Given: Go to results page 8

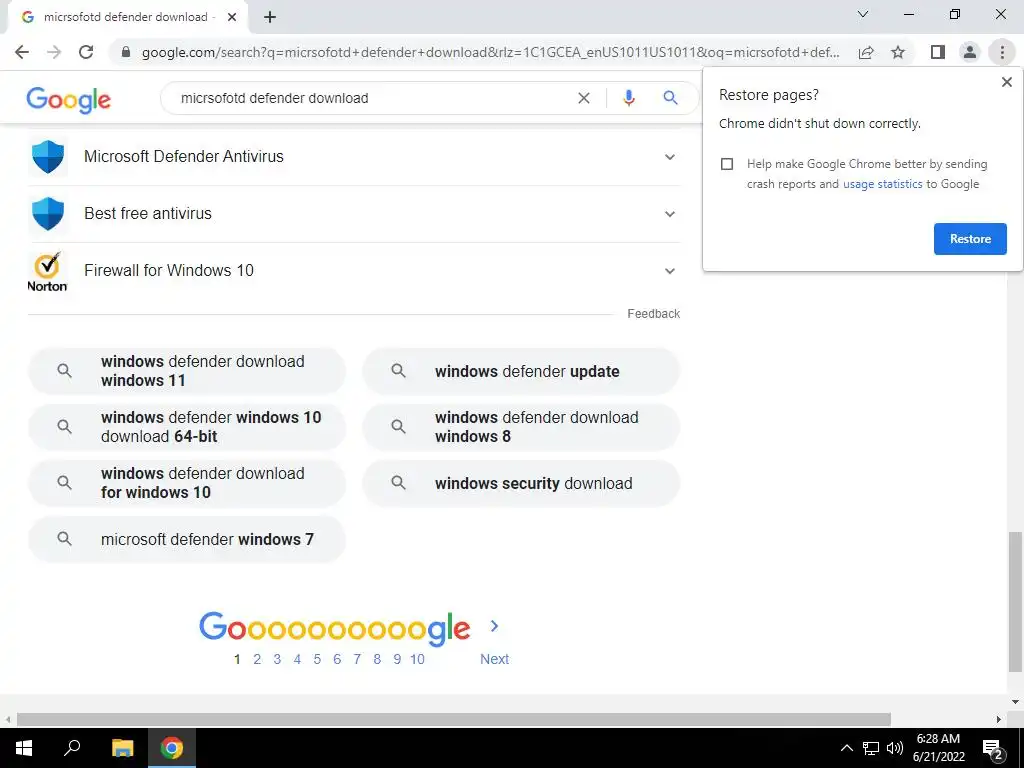Looking at the screenshot, I should tap(377, 660).
